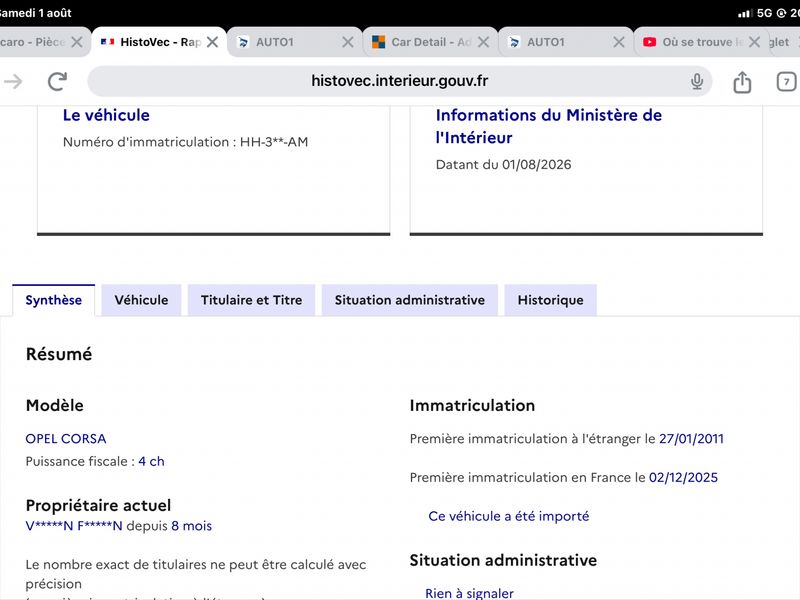Click 'Rien à signaler' status text
800x600 pixels.
[x=469, y=593]
